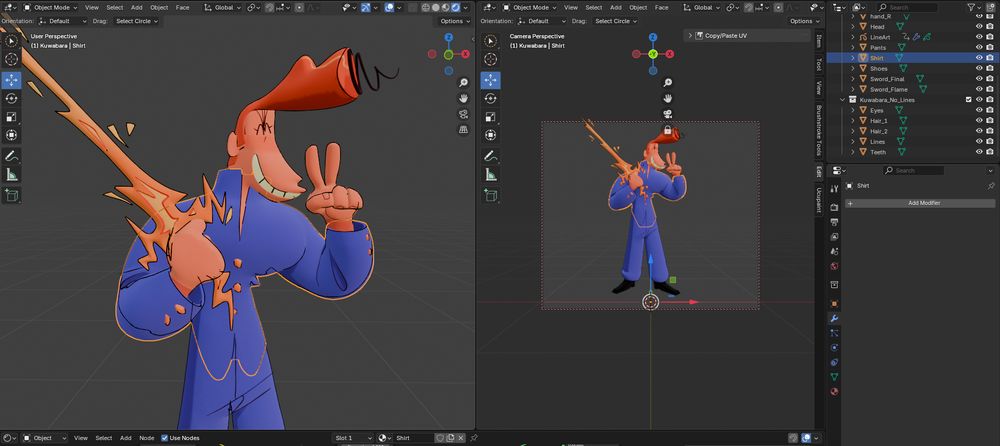Collapse the Kuwabara_No_Lines collection

[x=843, y=100]
